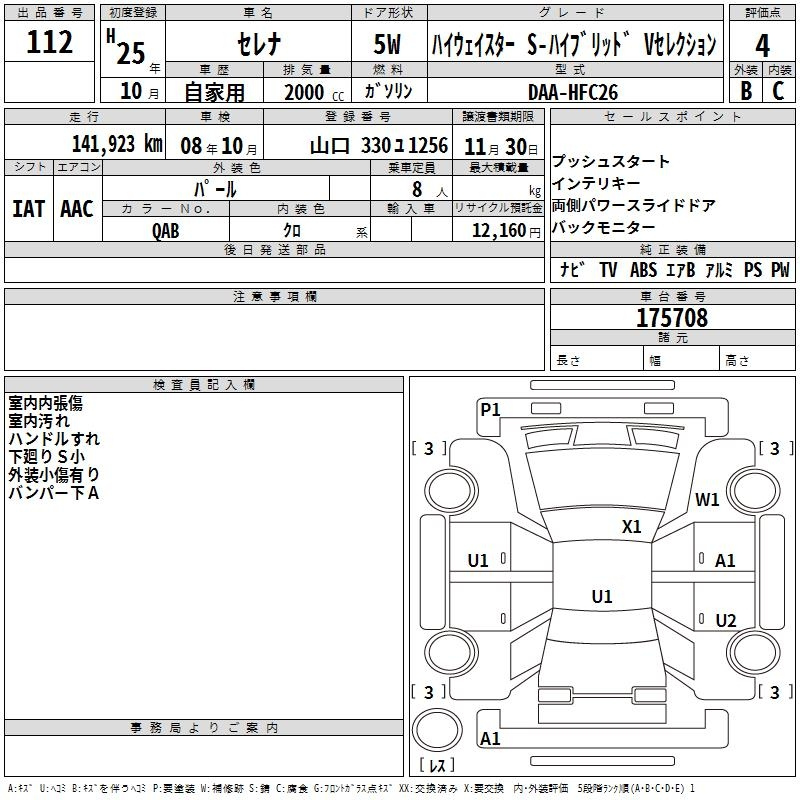Click the chassis number 175708
The image size is (800, 800).
pyautogui.click(x=672, y=318)
